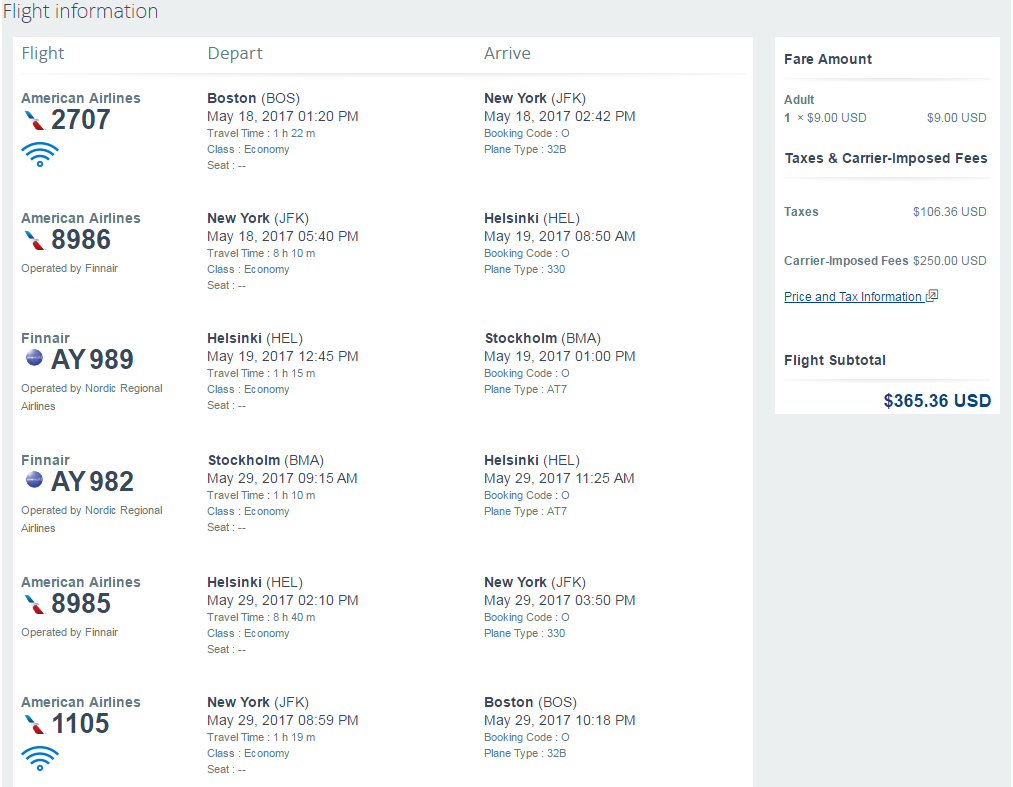Click American Airlines logo beside 1105
This screenshot has width=1013, height=787.
[35, 724]
